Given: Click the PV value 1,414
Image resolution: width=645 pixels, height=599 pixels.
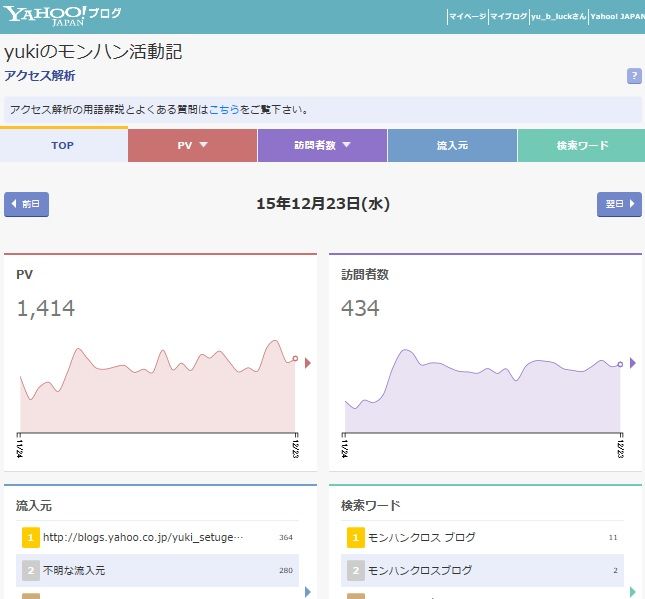Looking at the screenshot, I should 46,308.
